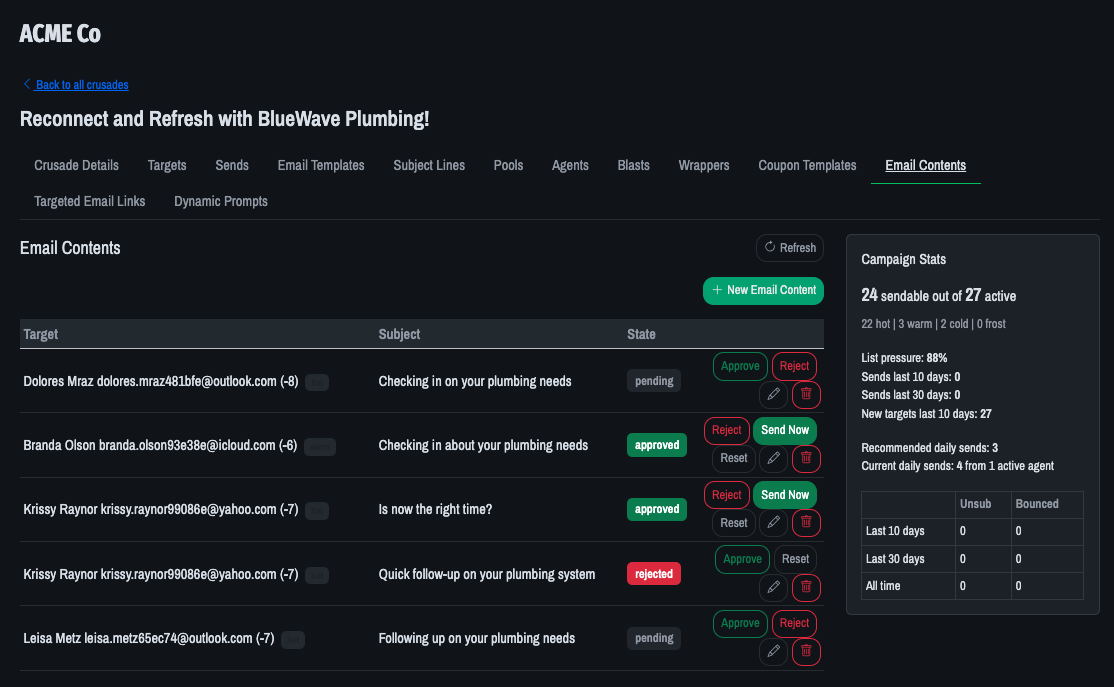Click the pending badge for Dolores Mraz

point(654,381)
